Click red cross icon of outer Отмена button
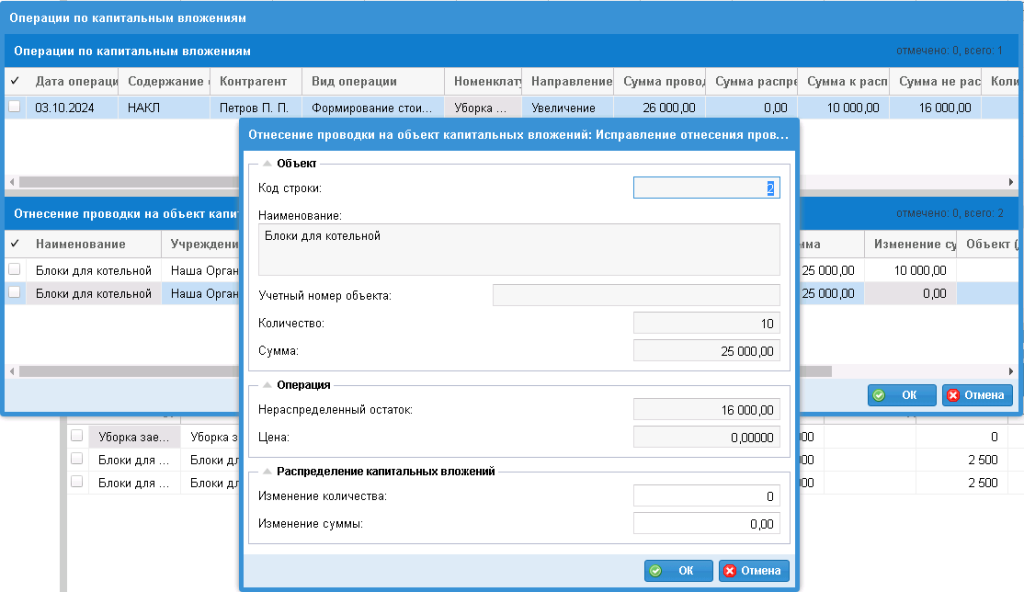Viewport: 1024px width, 592px height. (953, 395)
